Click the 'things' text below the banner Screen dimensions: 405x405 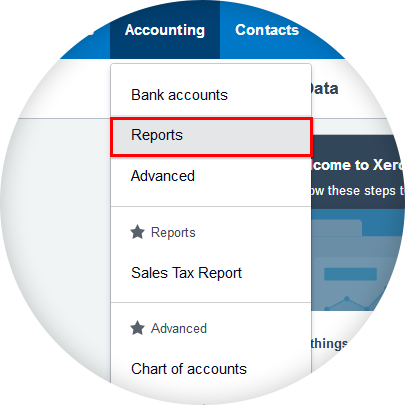(x=329, y=344)
